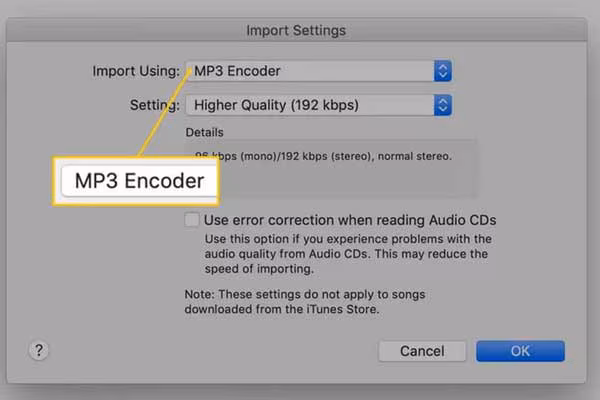Screen dimensions: 600x400
Task: Click the highlighted MP3 Encoder callout box
Action: click(x=133, y=181)
